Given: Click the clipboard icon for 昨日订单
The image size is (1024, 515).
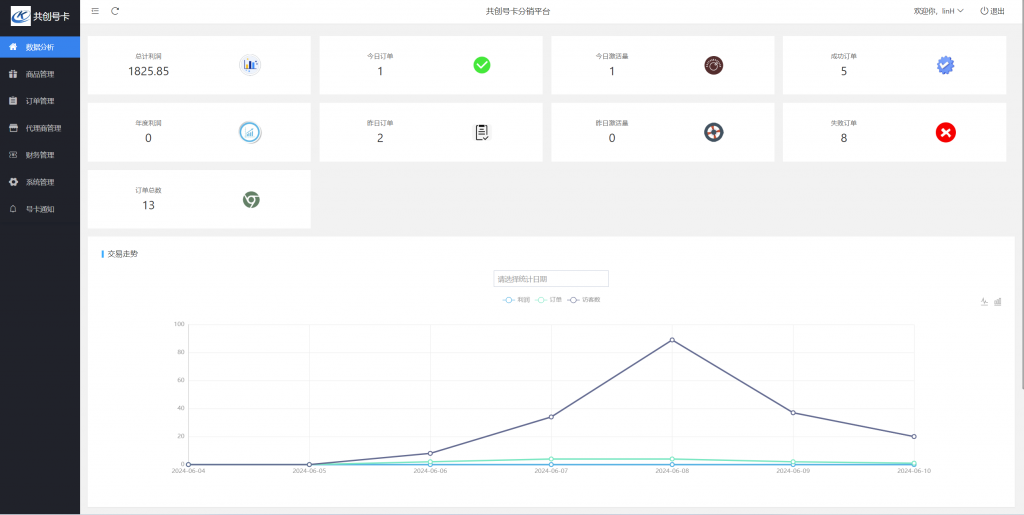Looking at the screenshot, I should [x=482, y=132].
